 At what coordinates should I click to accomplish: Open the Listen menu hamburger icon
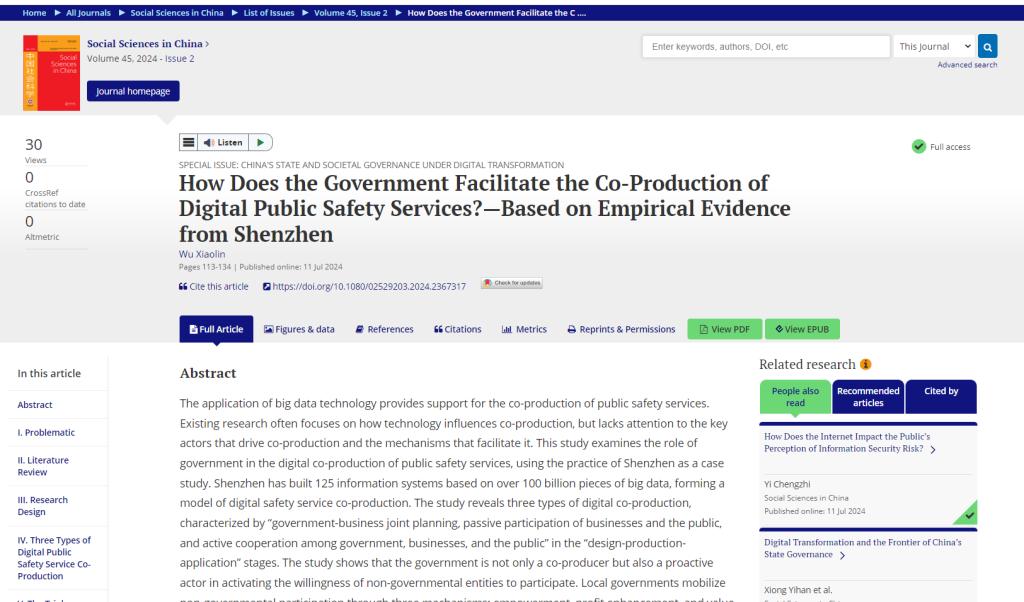tap(189, 143)
